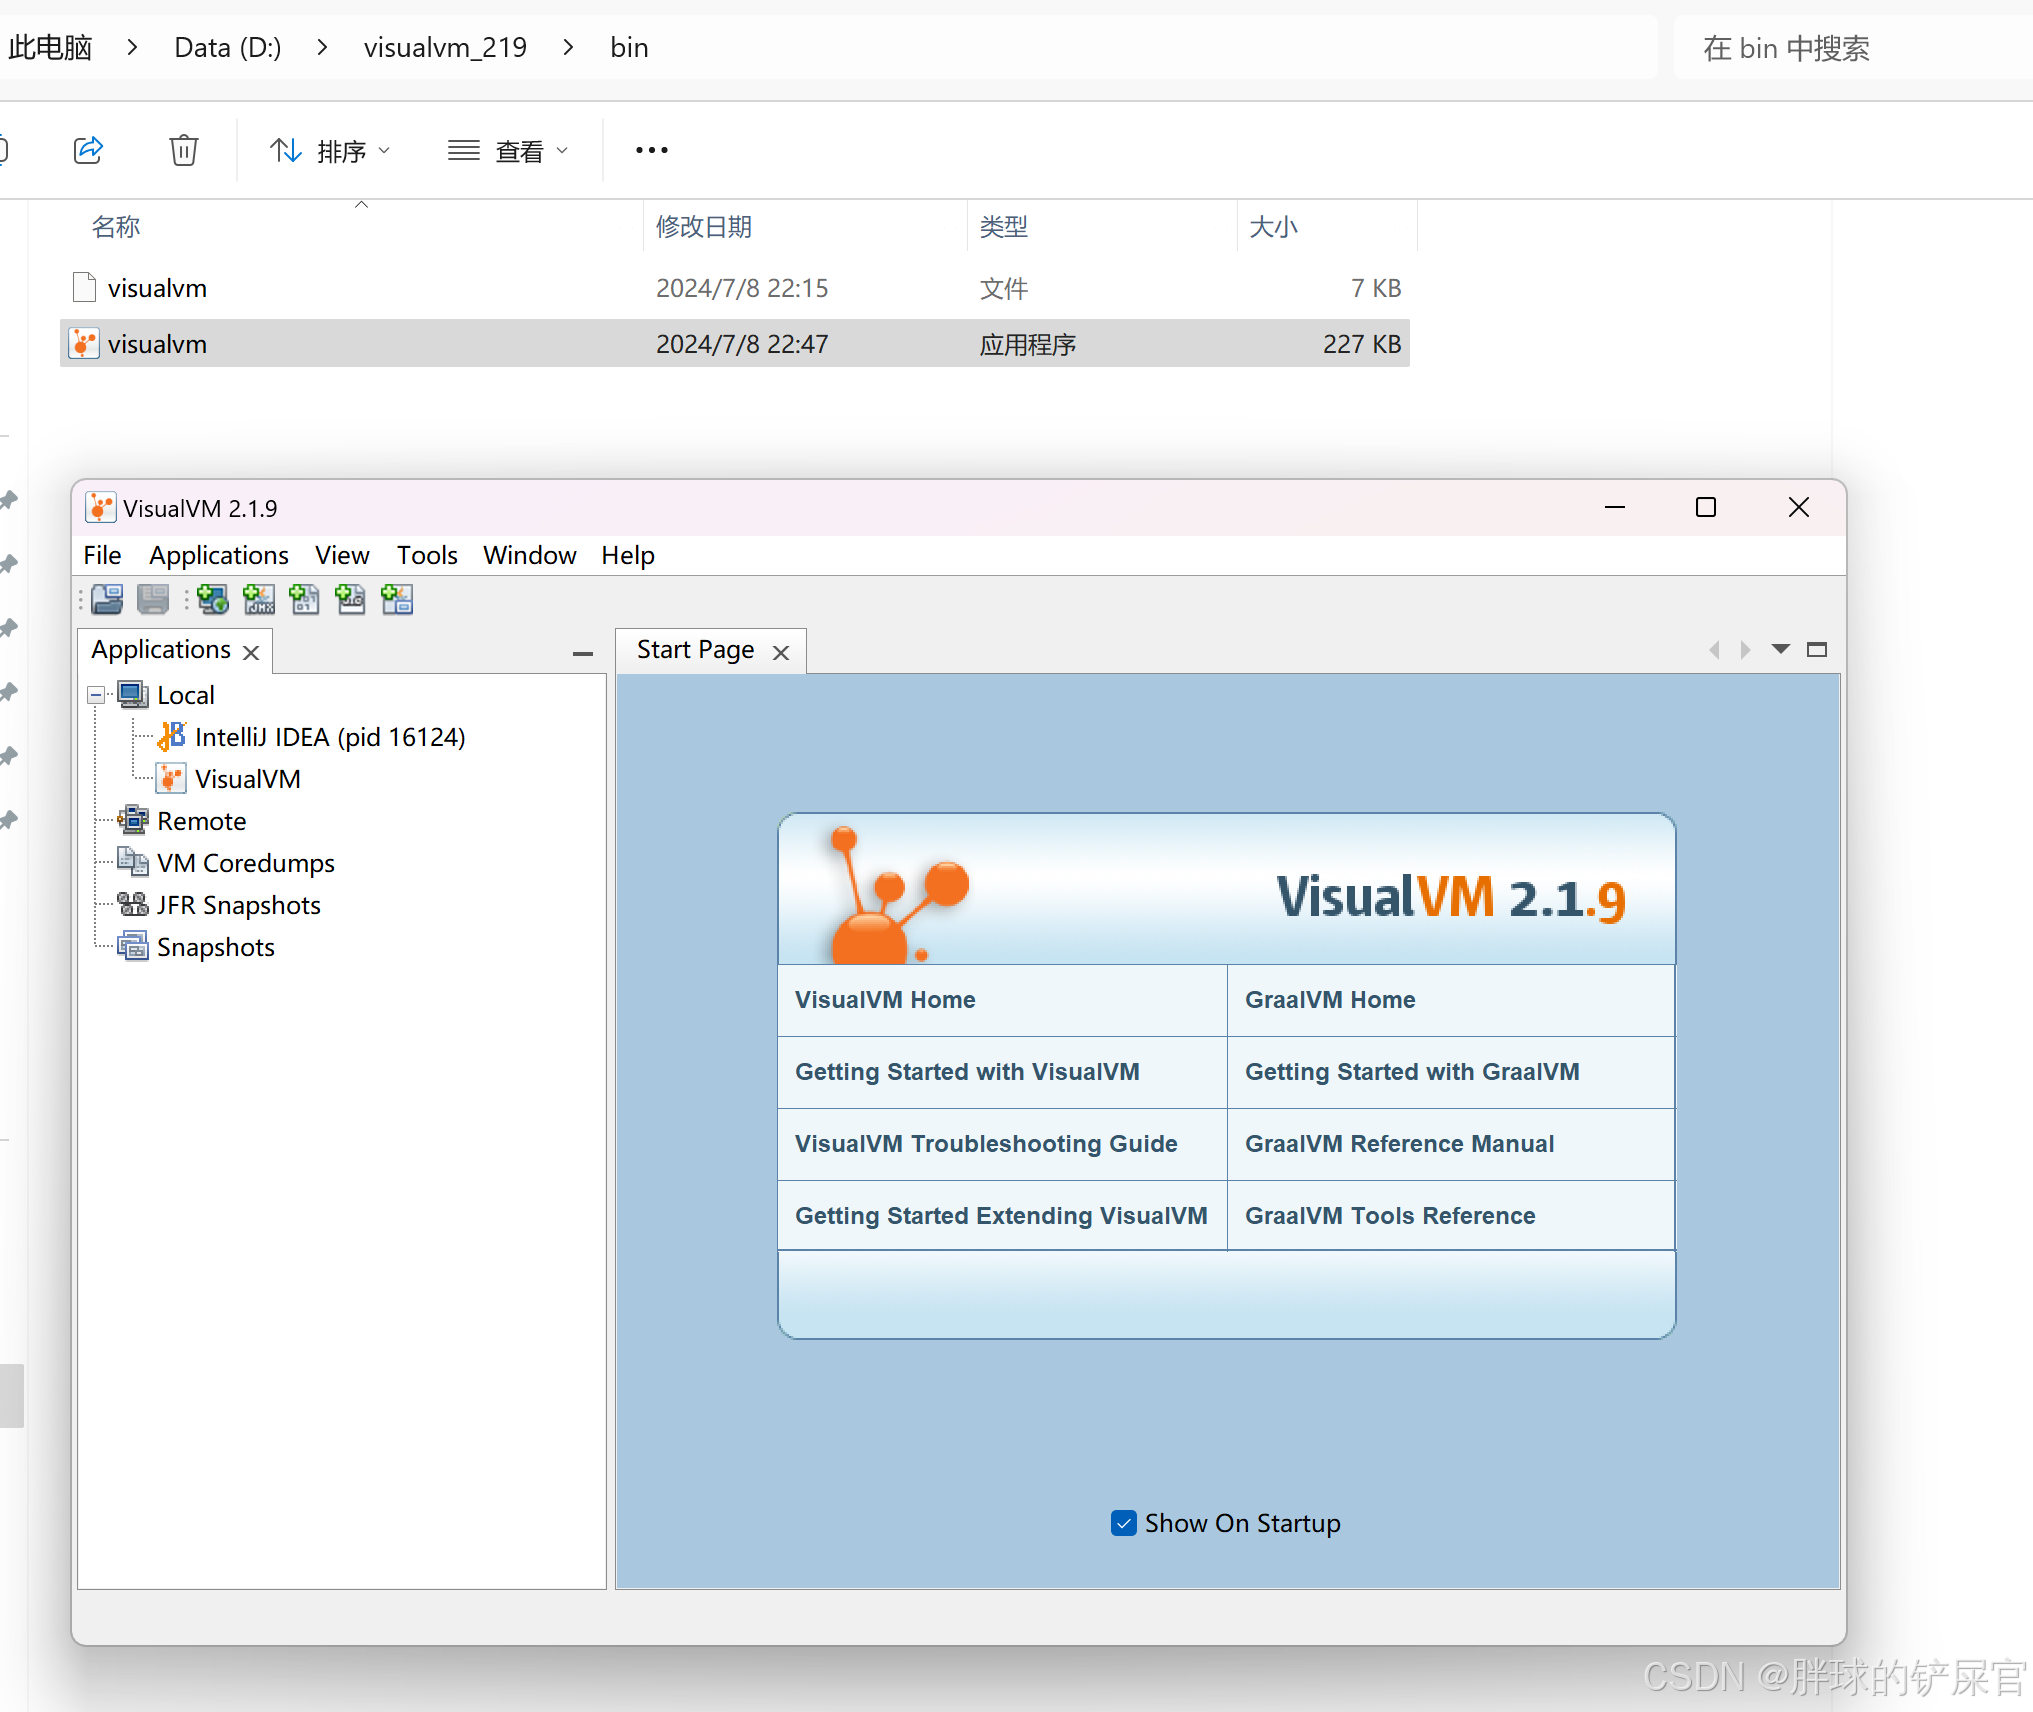The width and height of the screenshot is (2033, 1712).
Task: Select the Snapshots node in the tree
Action: [x=215, y=946]
